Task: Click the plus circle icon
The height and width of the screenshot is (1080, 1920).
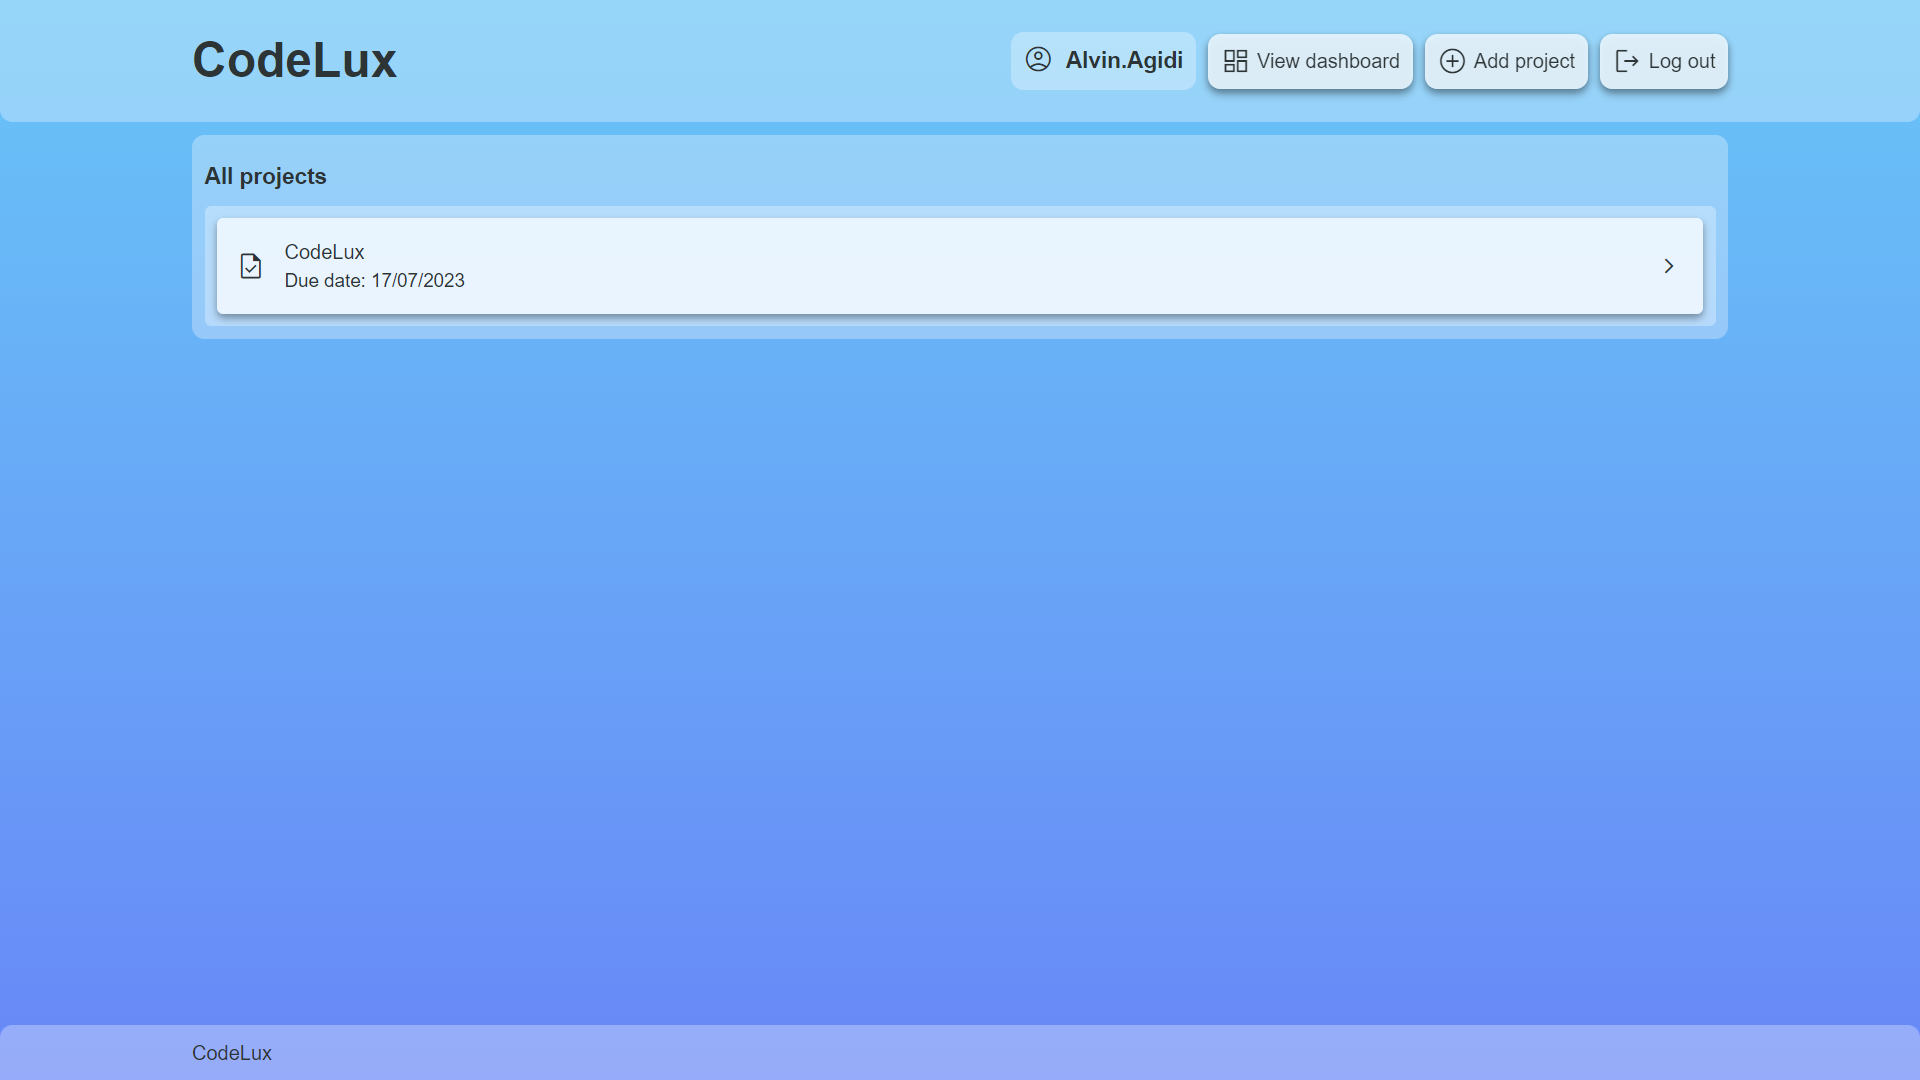Action: tap(1452, 61)
